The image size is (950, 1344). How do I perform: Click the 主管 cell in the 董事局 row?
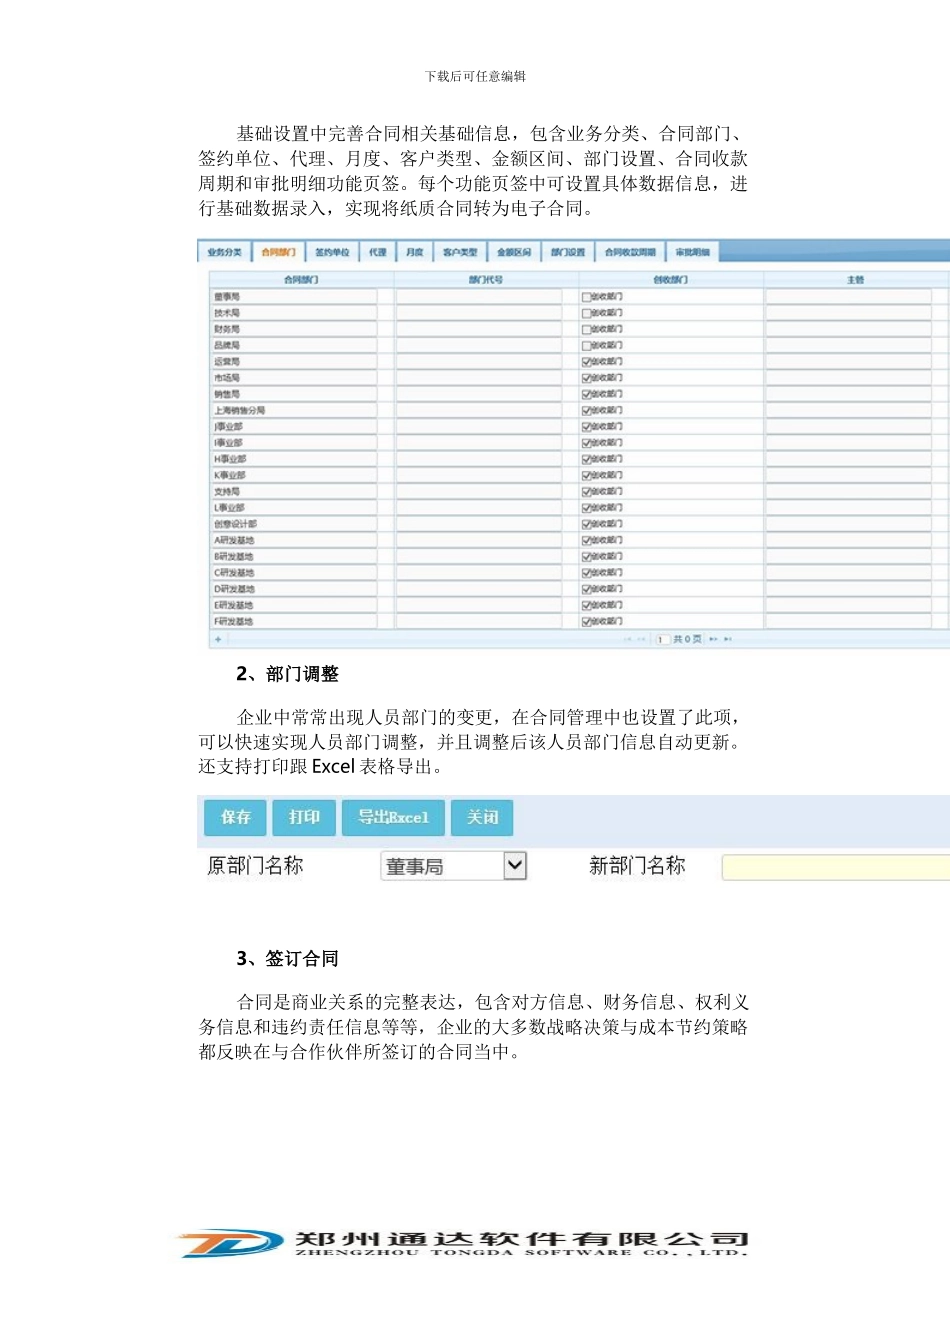[x=849, y=297]
